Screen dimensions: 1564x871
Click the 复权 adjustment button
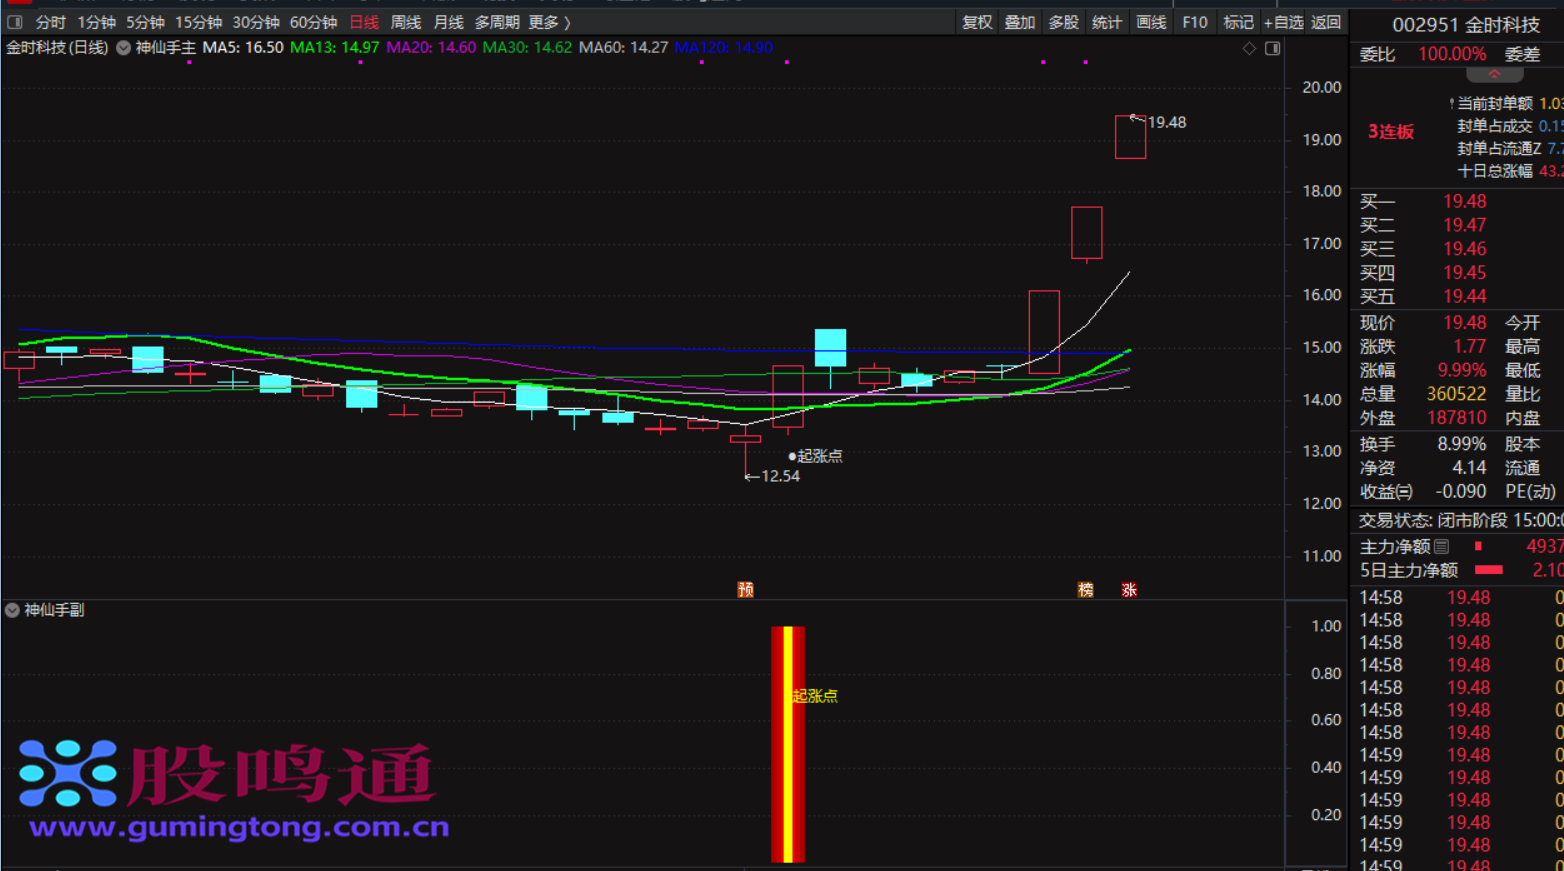click(976, 22)
